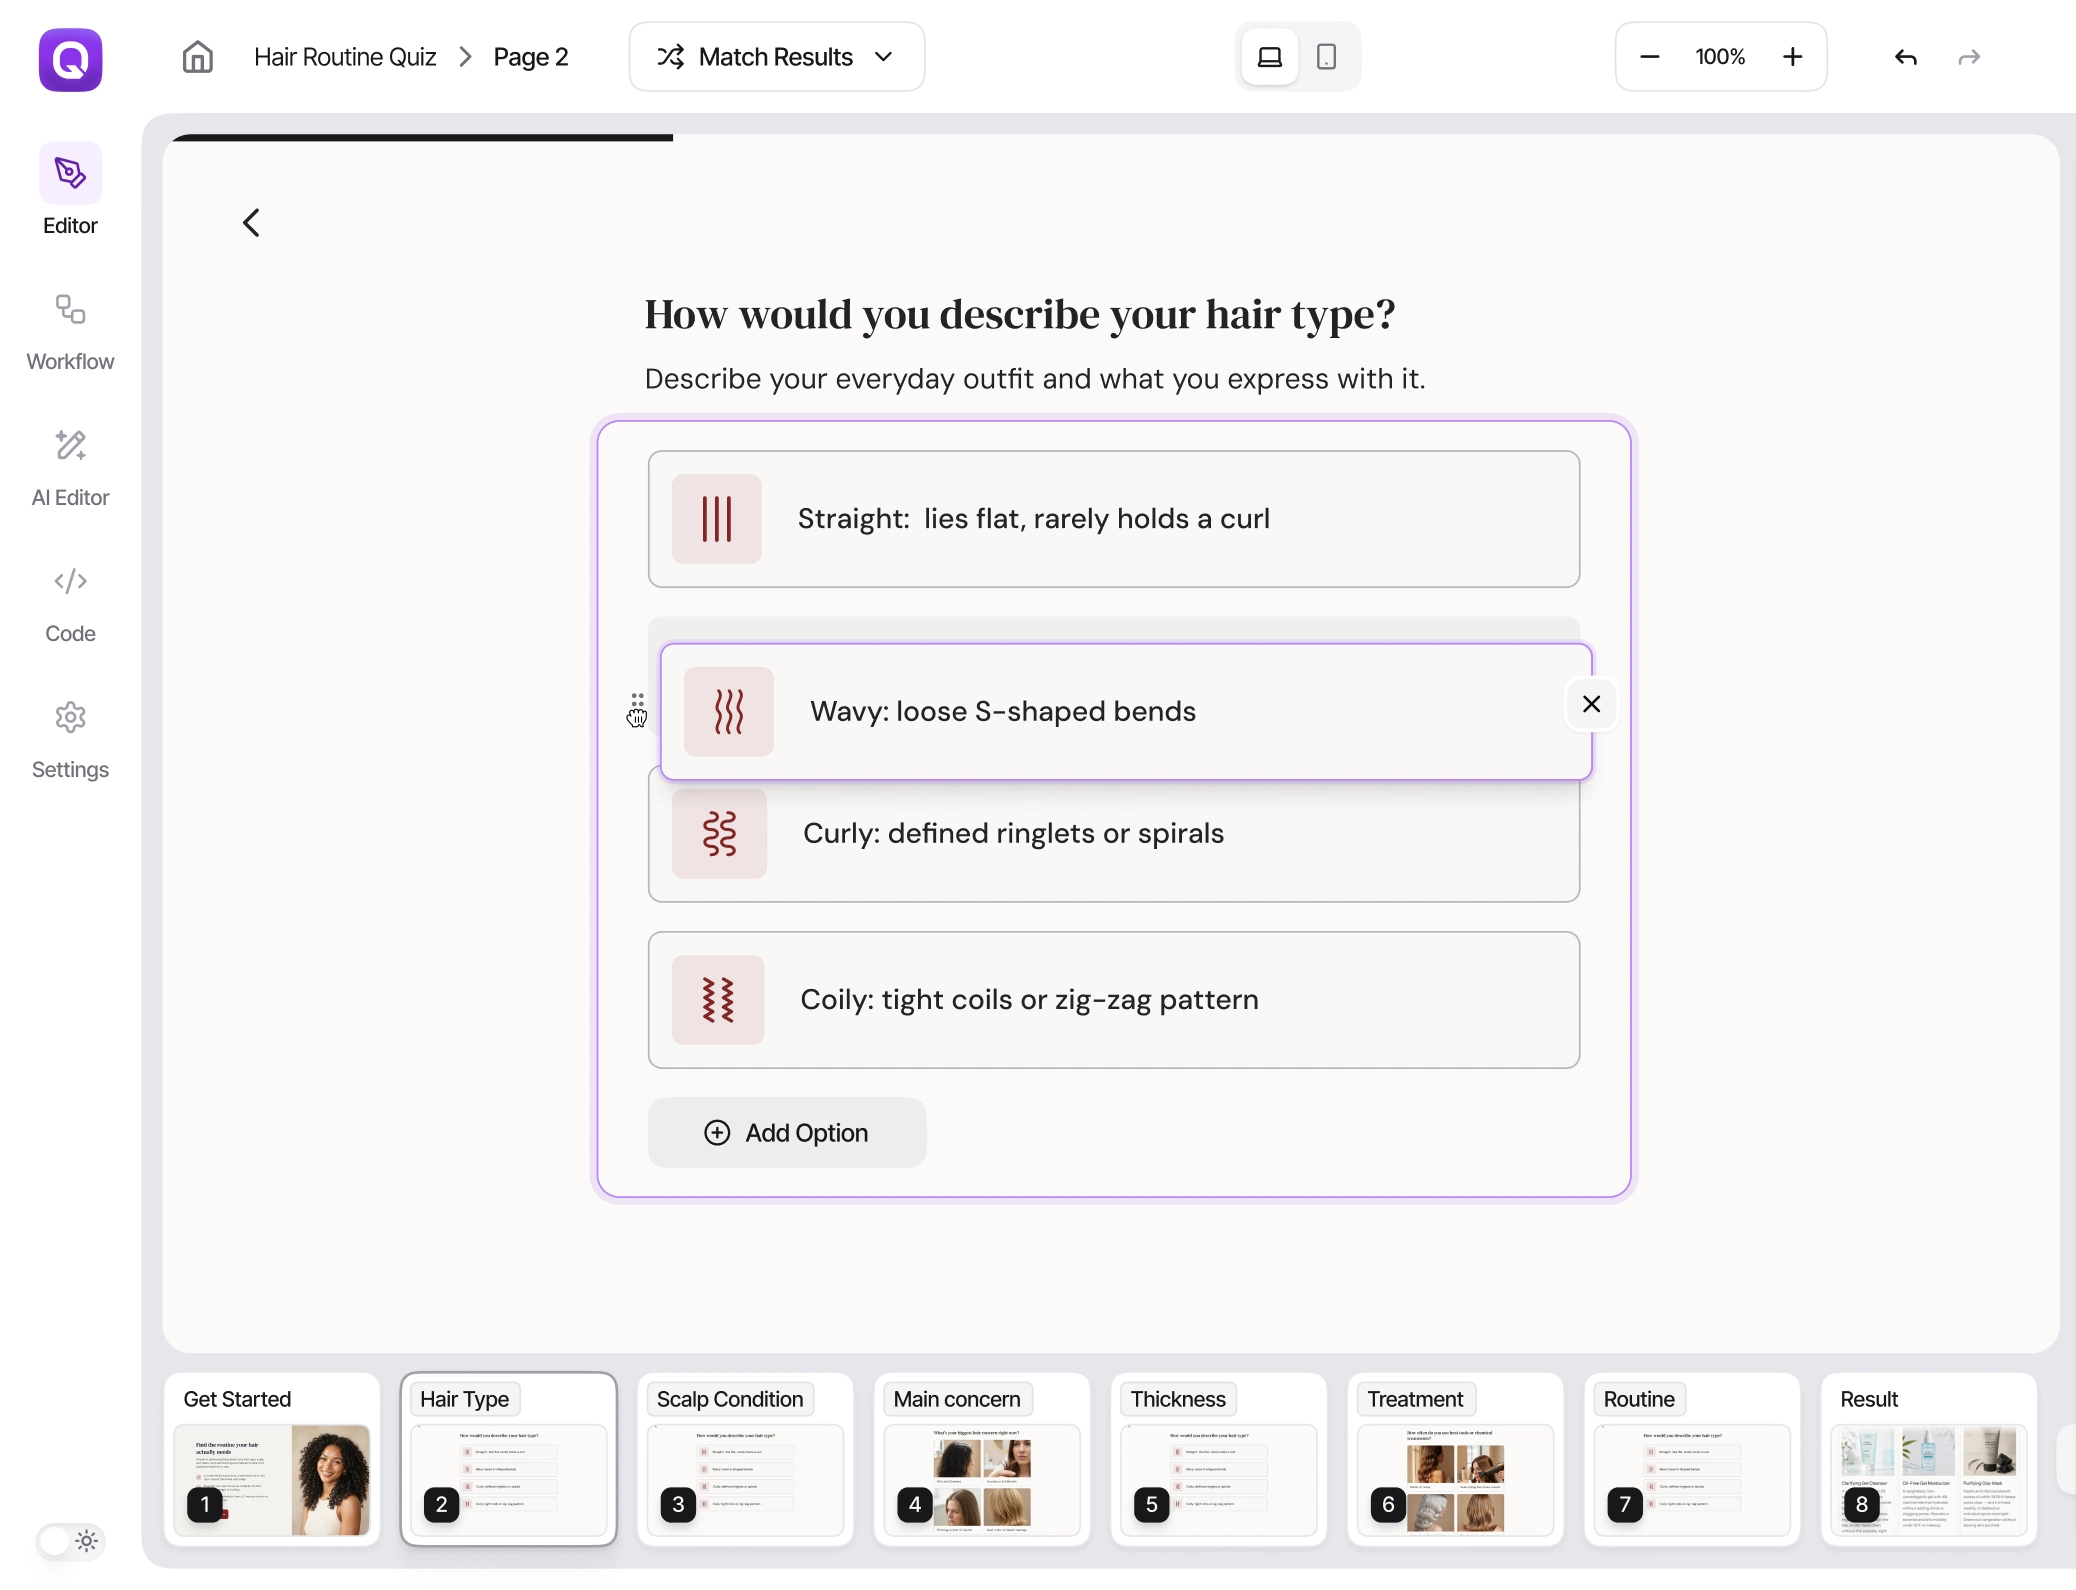
Task: Zoom out with the minus button
Action: click(1650, 57)
